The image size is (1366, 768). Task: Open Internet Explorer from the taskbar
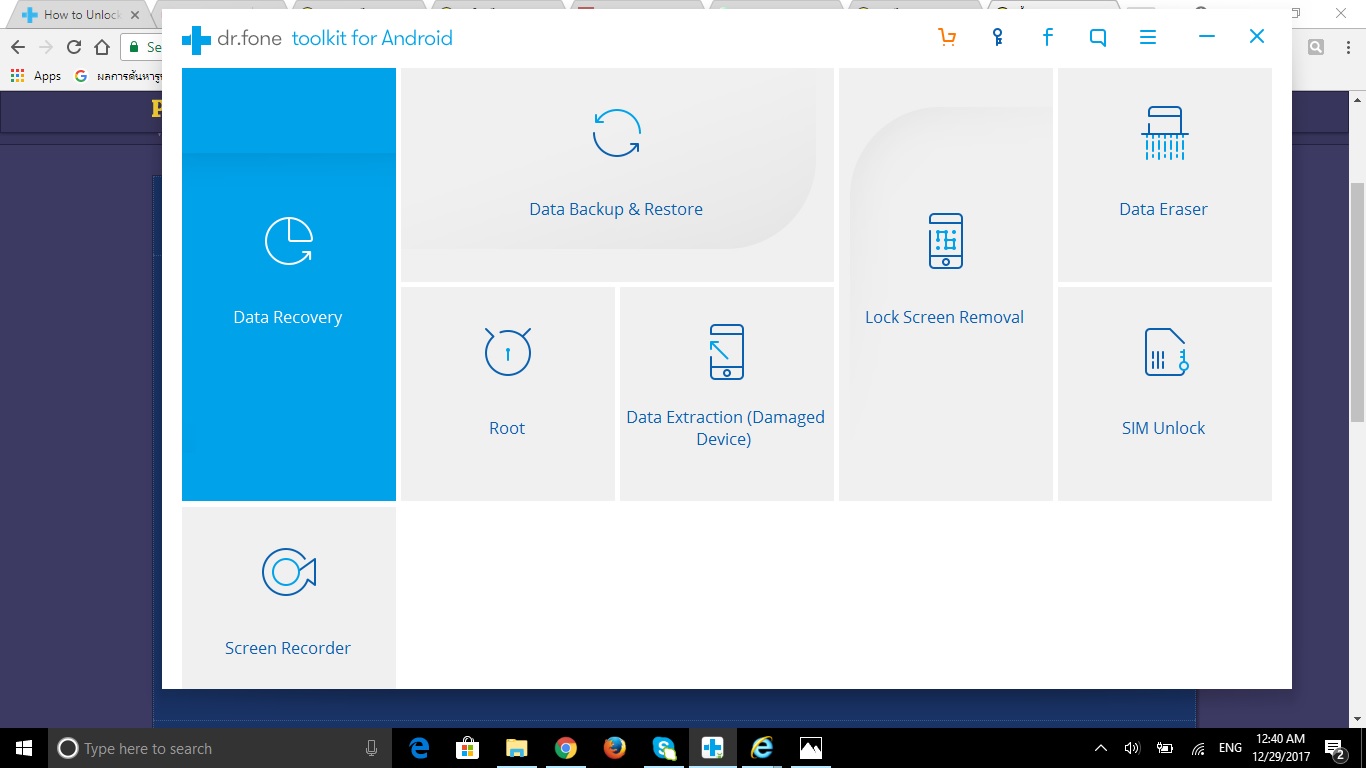coord(761,748)
